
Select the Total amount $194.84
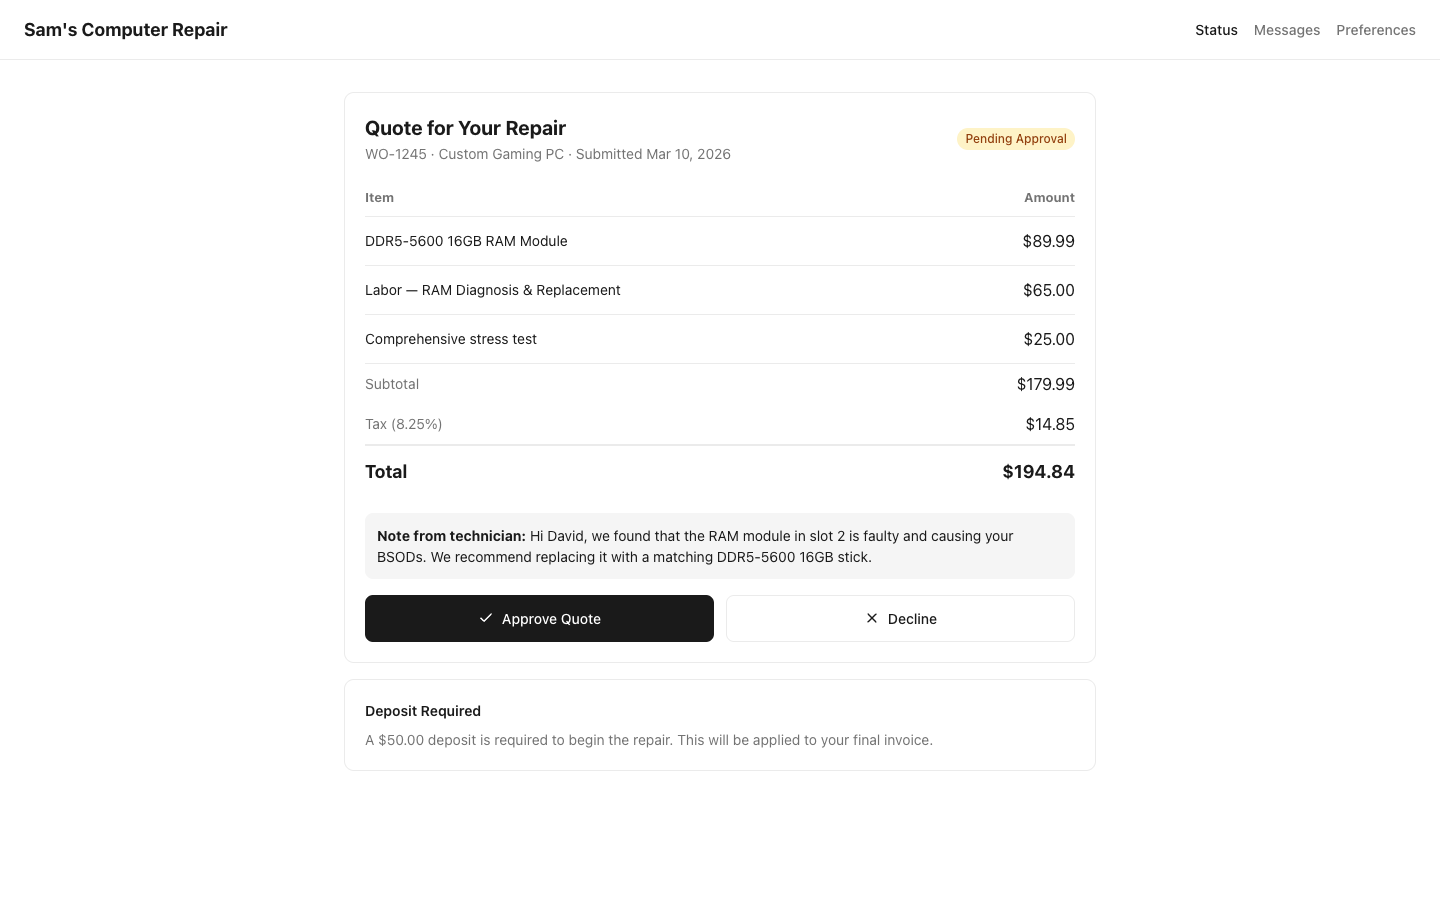pos(1038,471)
